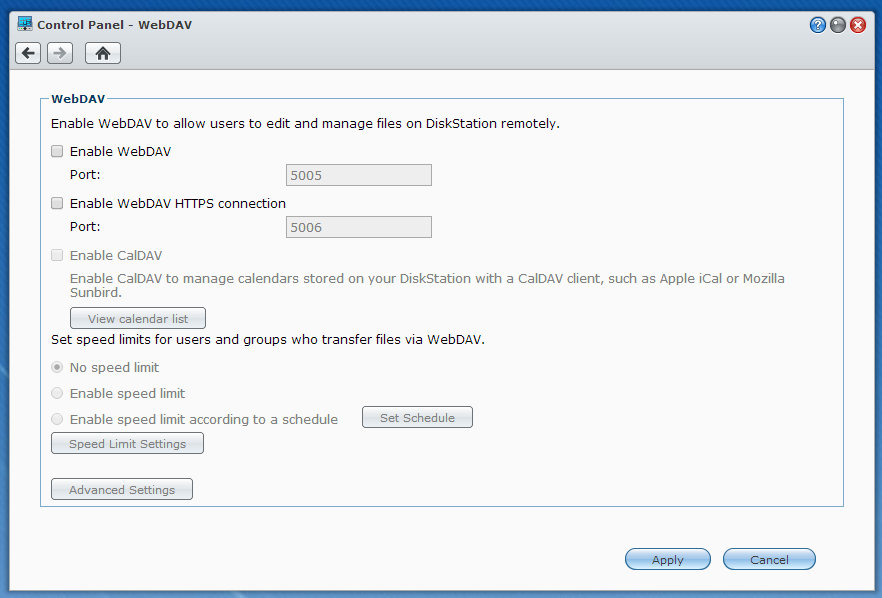Open Speed Limit Settings
The height and width of the screenshot is (598, 882).
click(x=127, y=443)
